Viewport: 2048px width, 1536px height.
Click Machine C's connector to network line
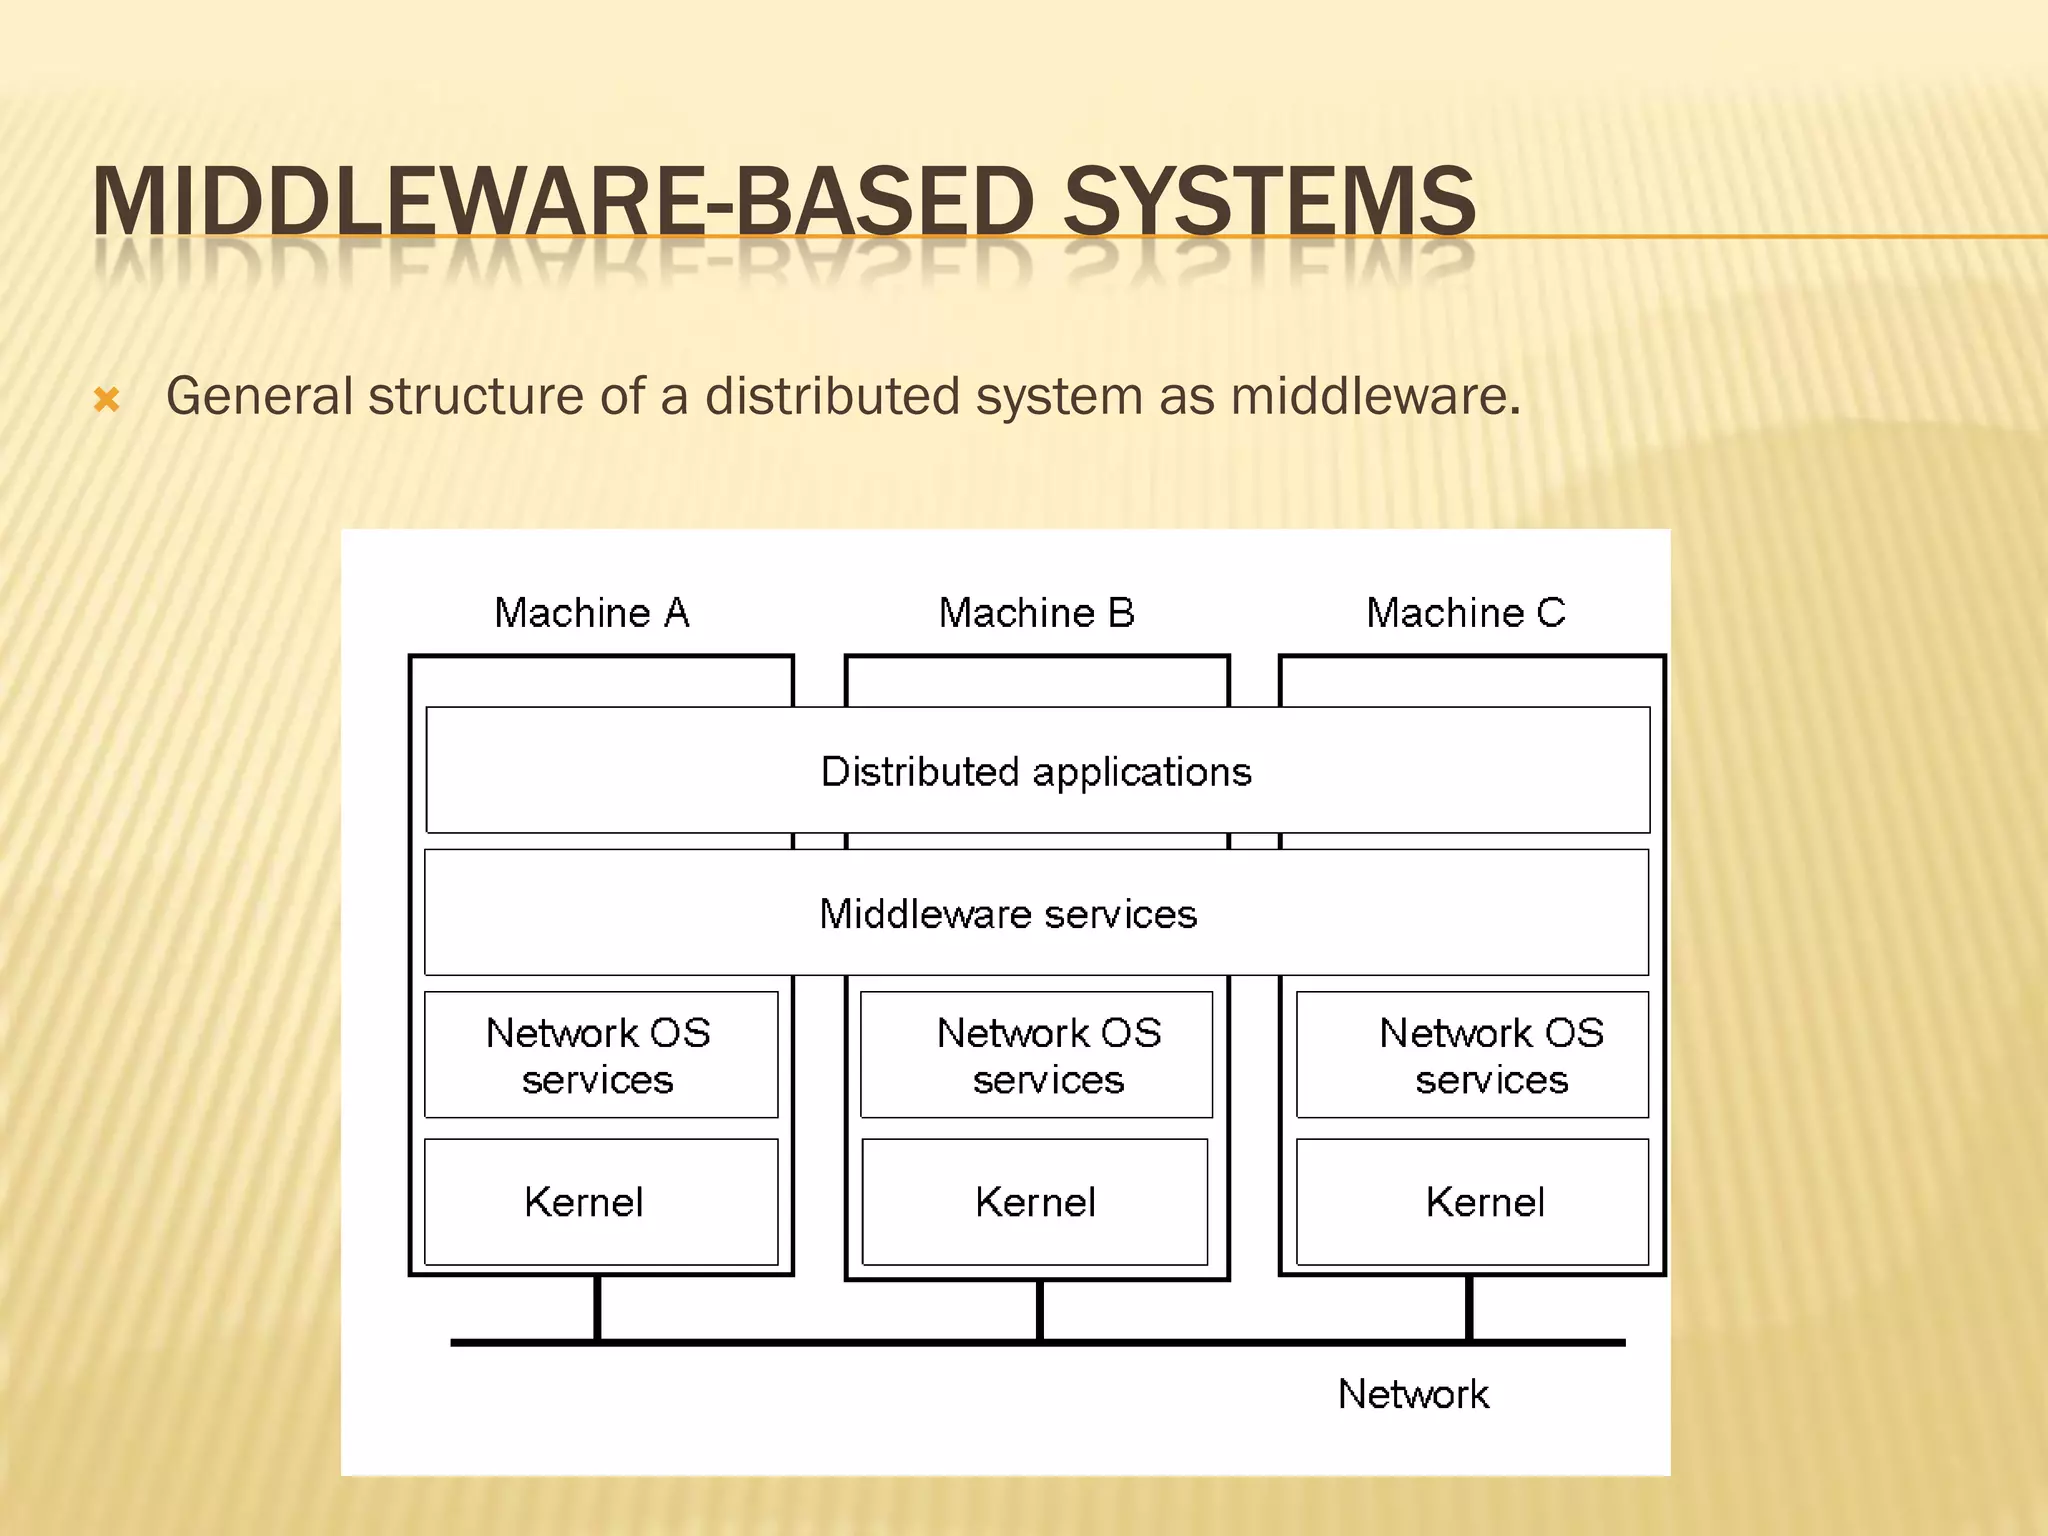coord(1469,1308)
